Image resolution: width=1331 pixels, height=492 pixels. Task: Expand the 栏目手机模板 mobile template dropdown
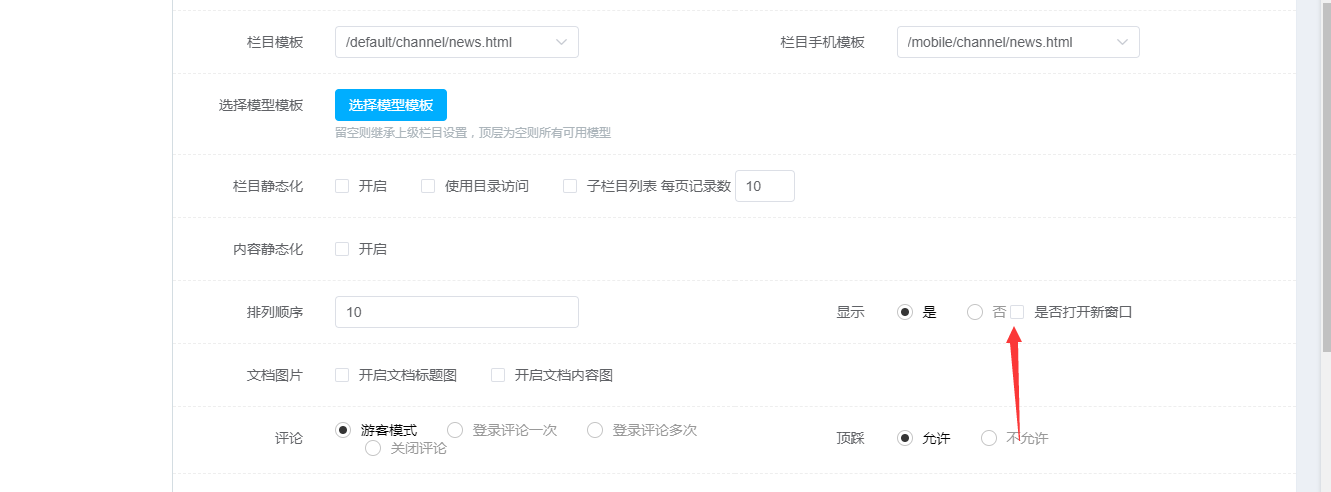coord(1017,42)
